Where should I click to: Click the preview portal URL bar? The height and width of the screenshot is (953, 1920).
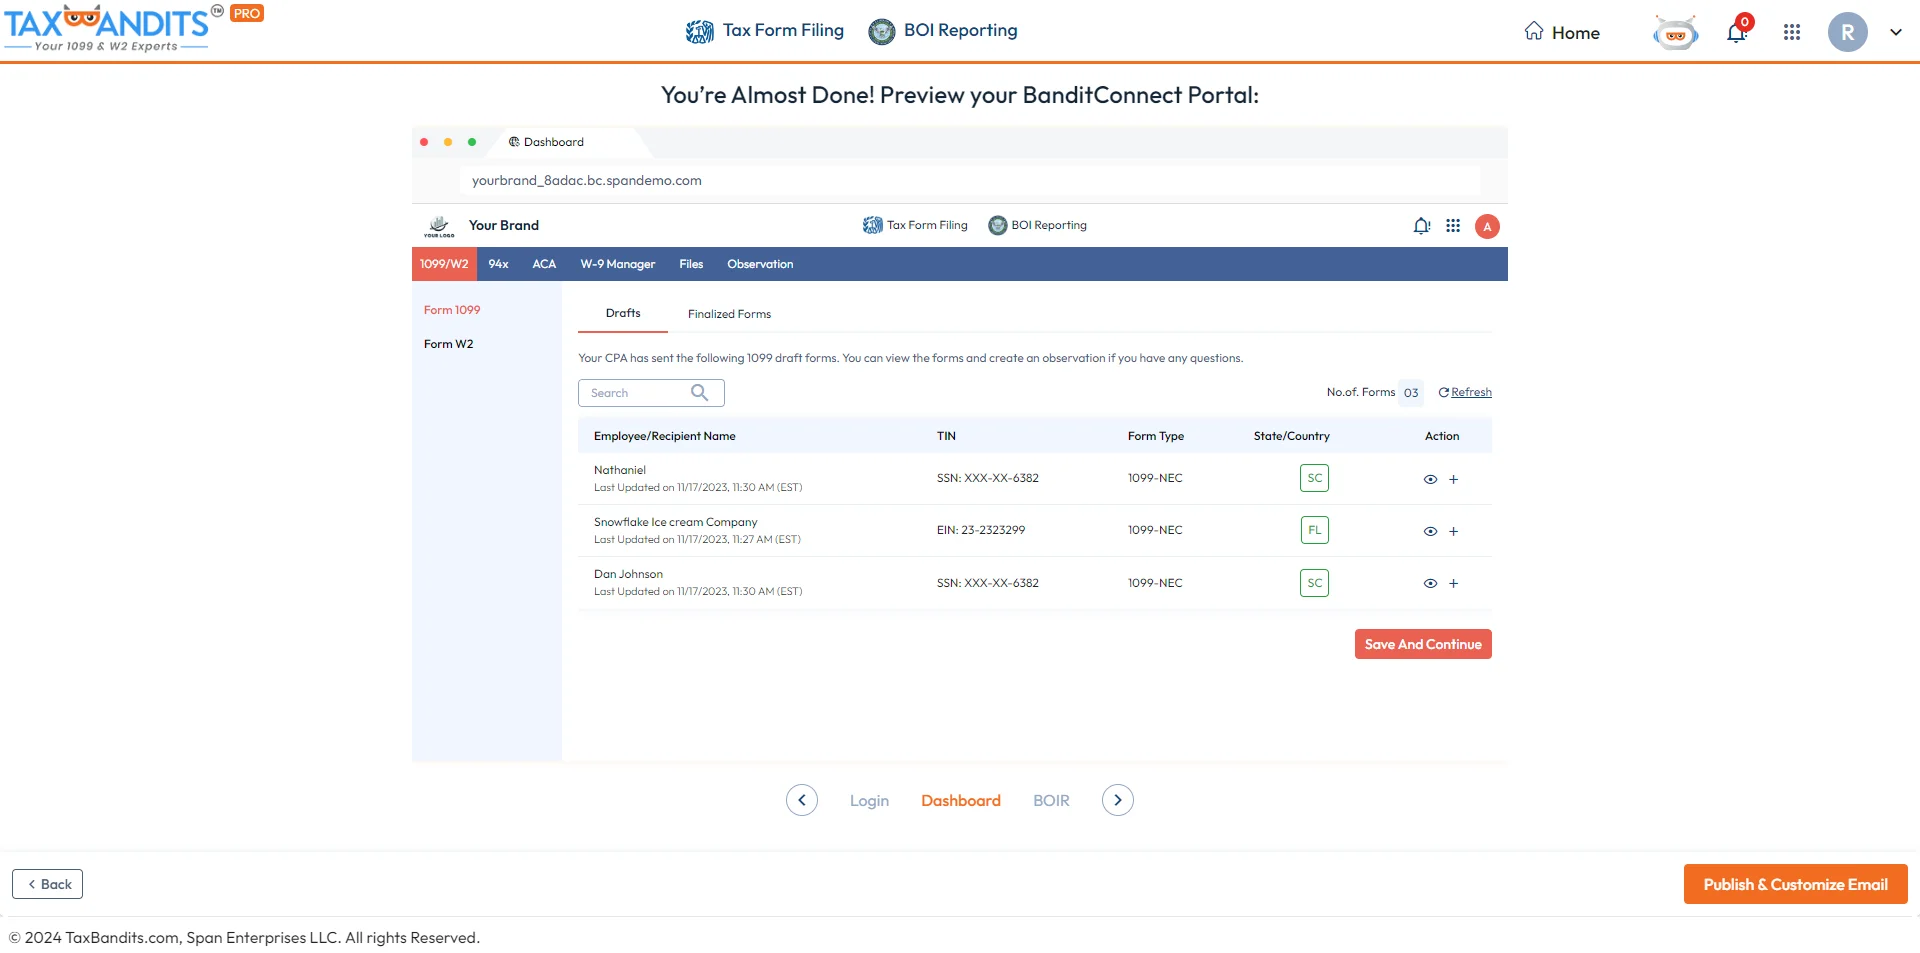[x=969, y=181]
